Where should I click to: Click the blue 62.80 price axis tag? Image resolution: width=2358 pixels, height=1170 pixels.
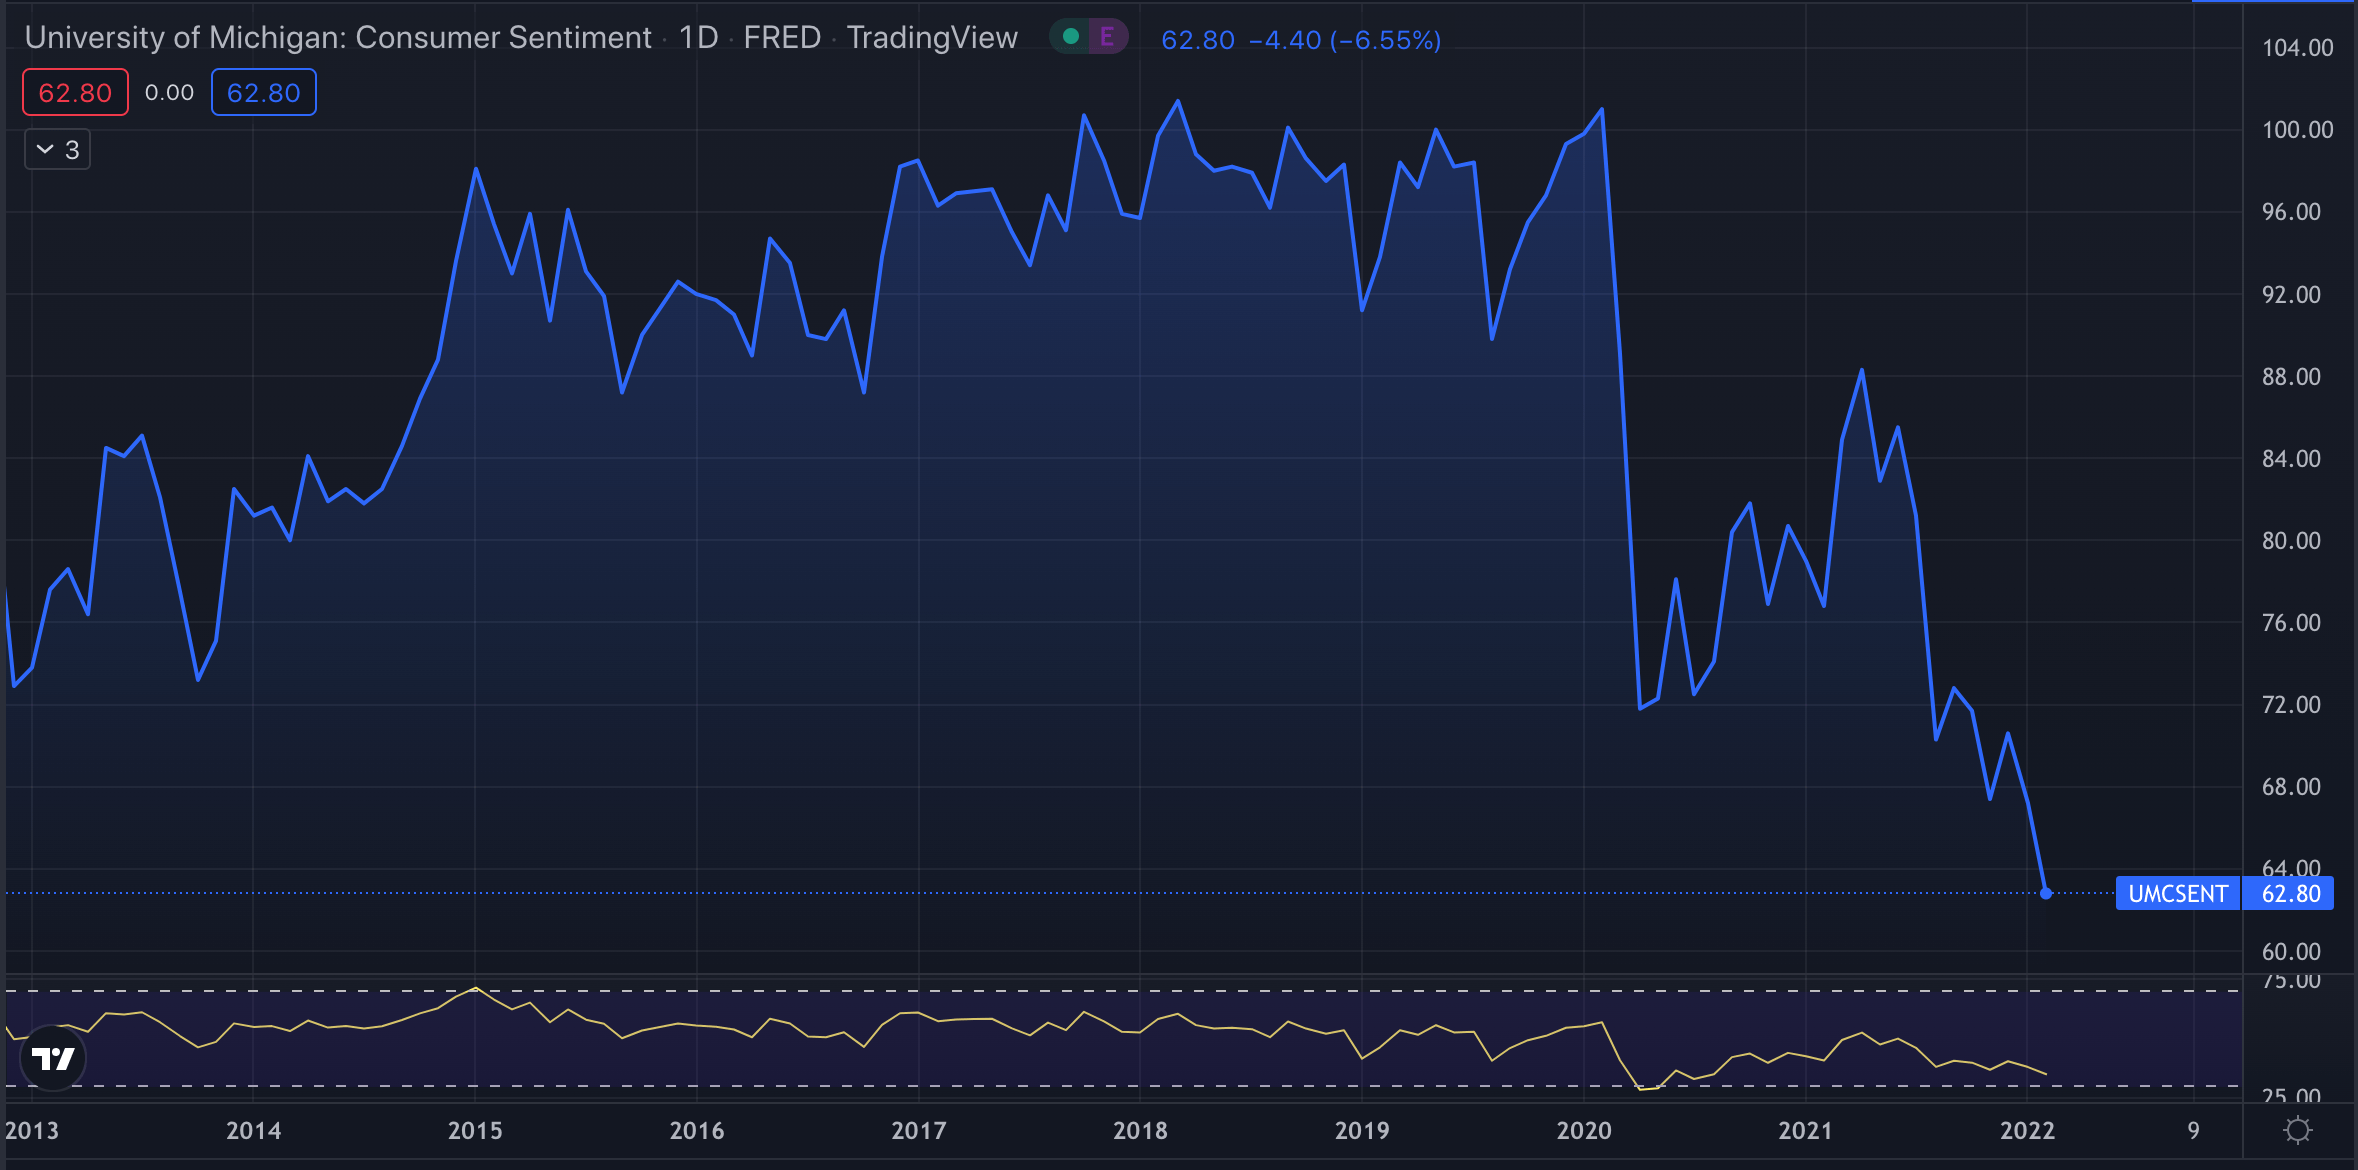click(x=2290, y=893)
